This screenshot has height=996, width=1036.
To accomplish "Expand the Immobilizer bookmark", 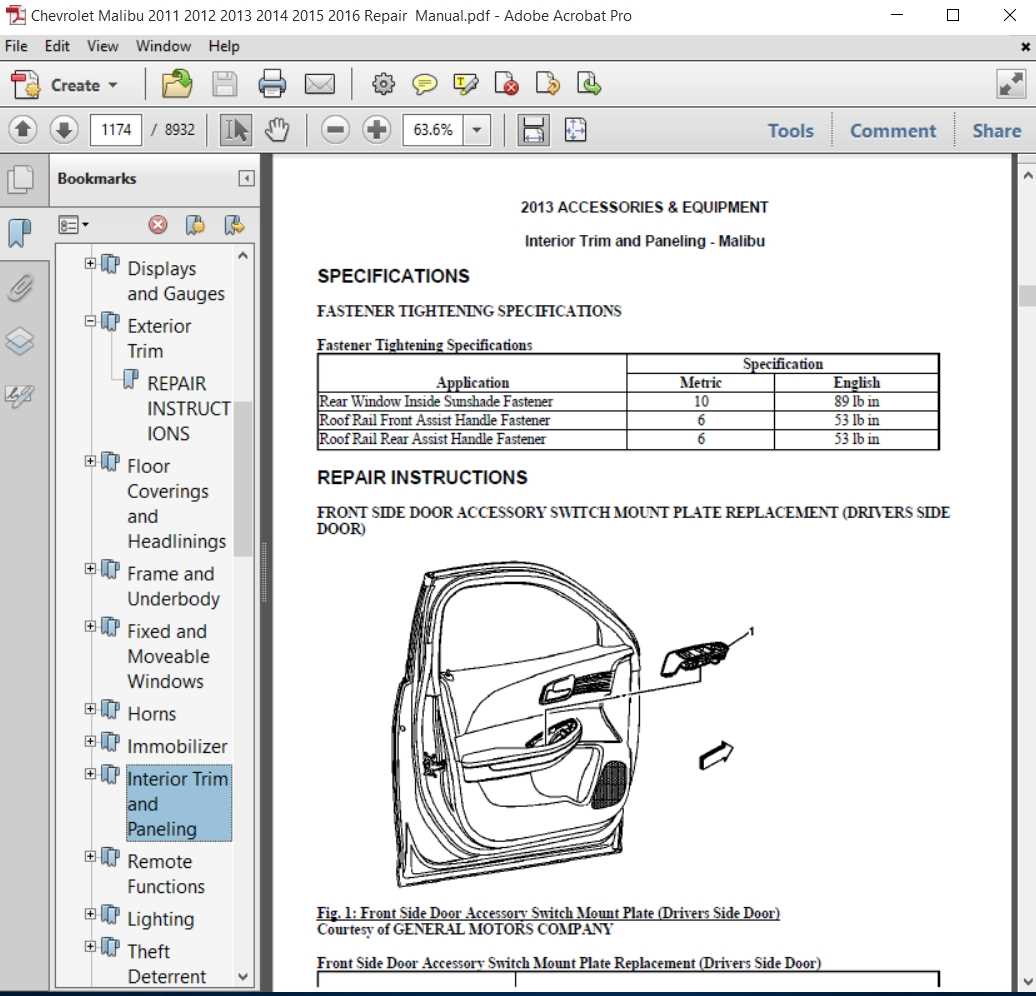I will 91,742.
